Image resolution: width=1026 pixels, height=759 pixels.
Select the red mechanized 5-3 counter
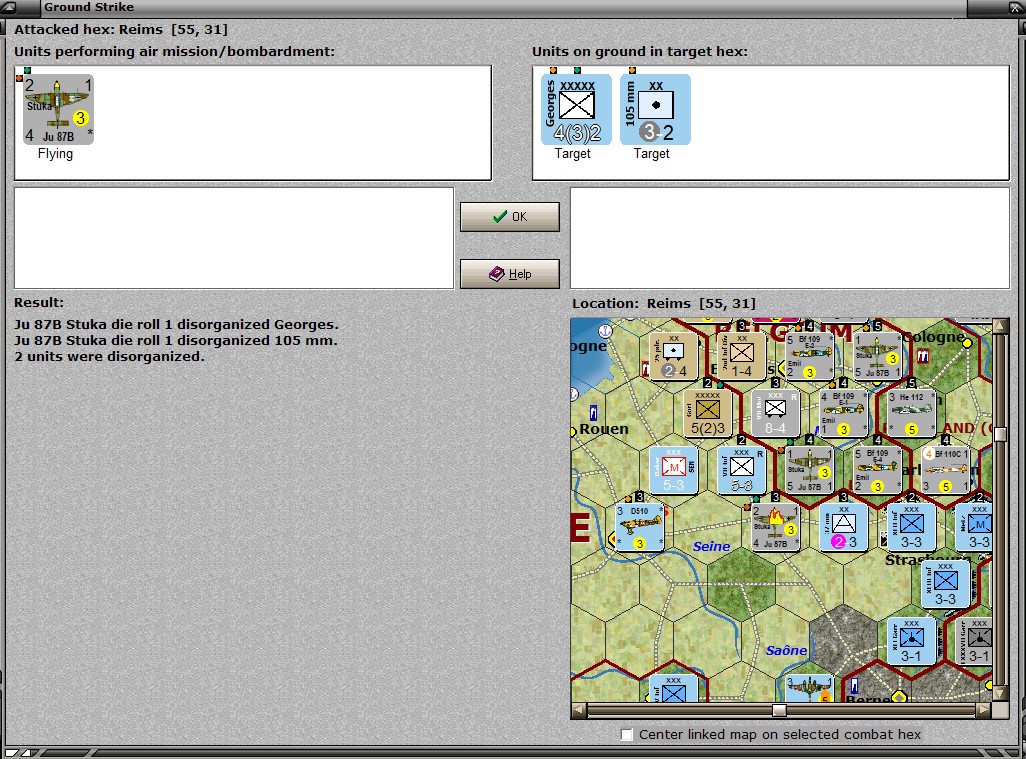[673, 470]
